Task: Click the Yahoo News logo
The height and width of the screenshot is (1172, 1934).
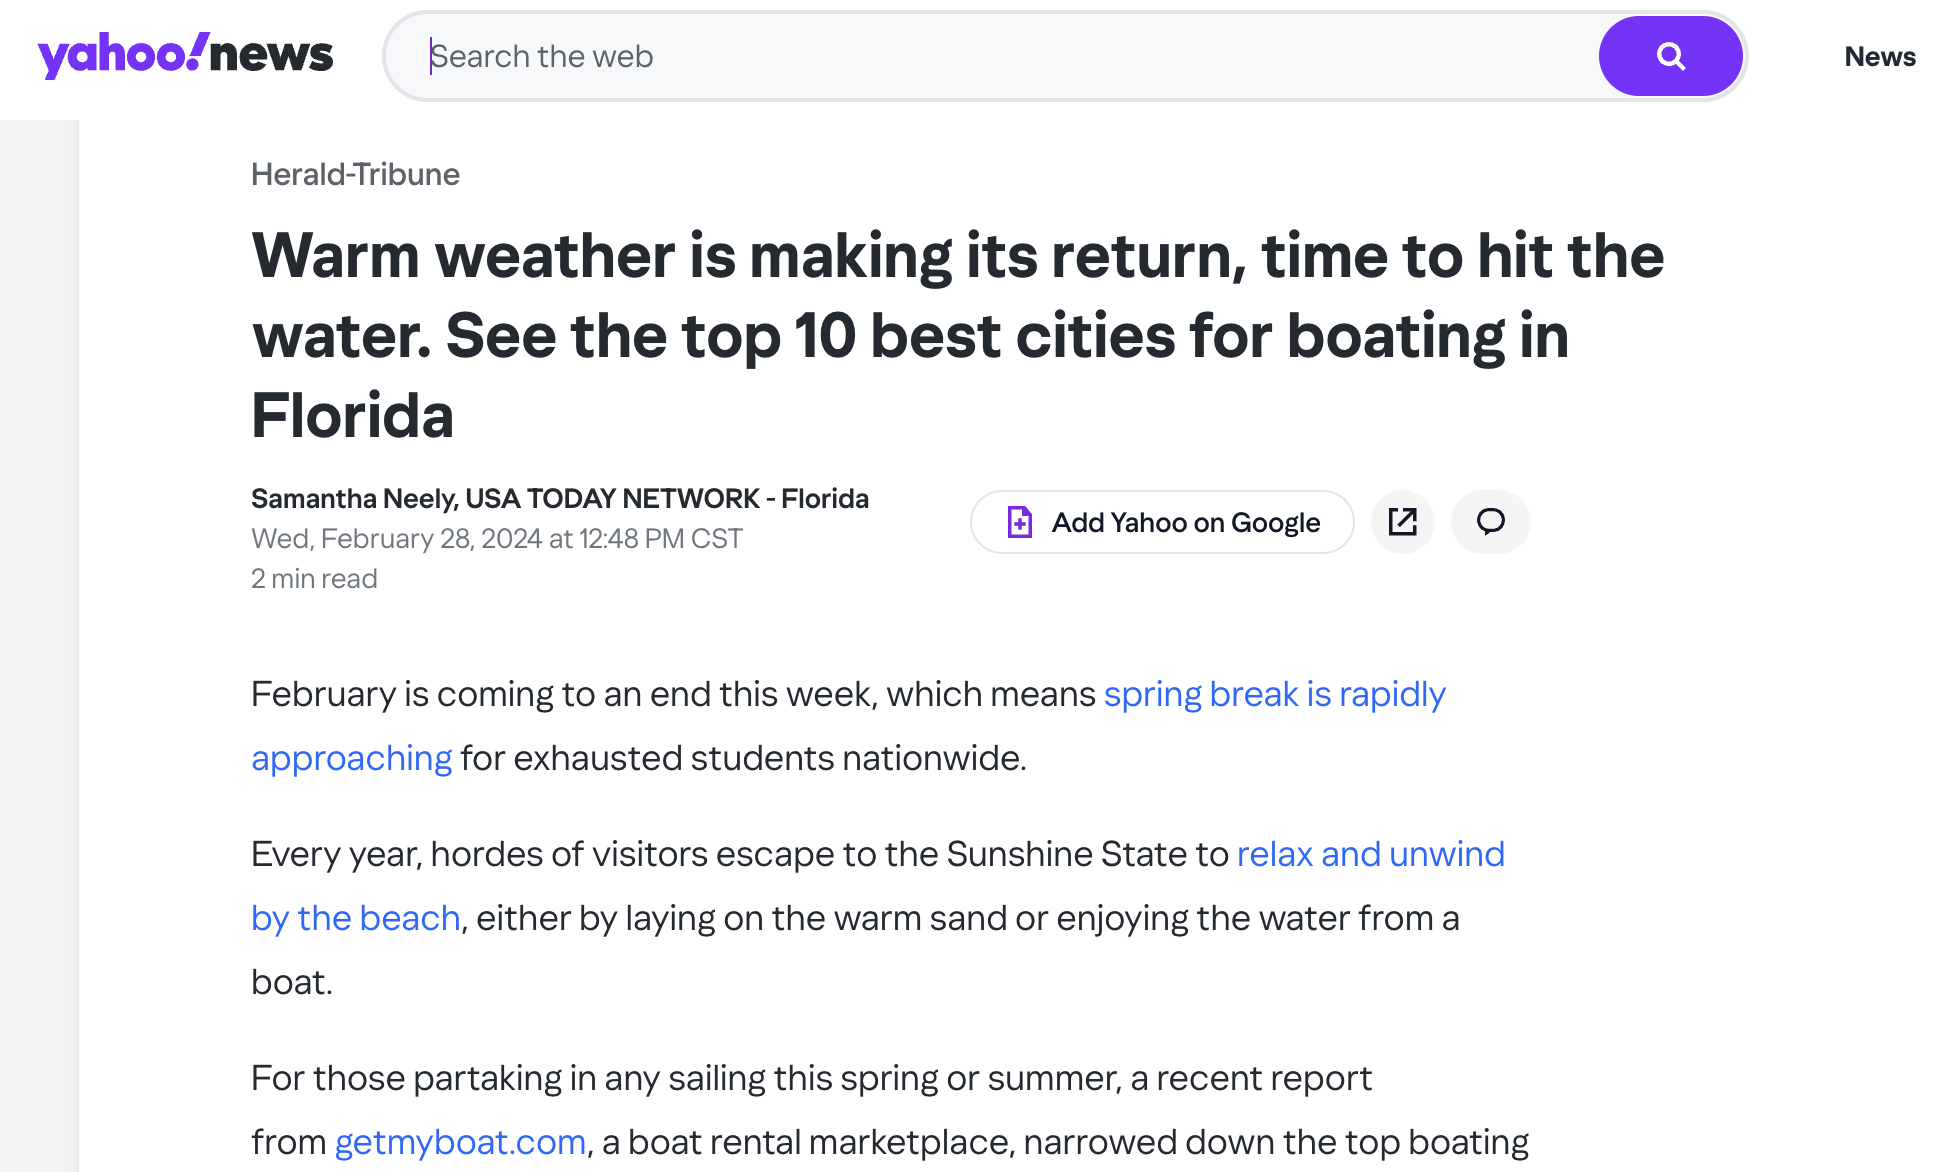Action: pos(185,56)
